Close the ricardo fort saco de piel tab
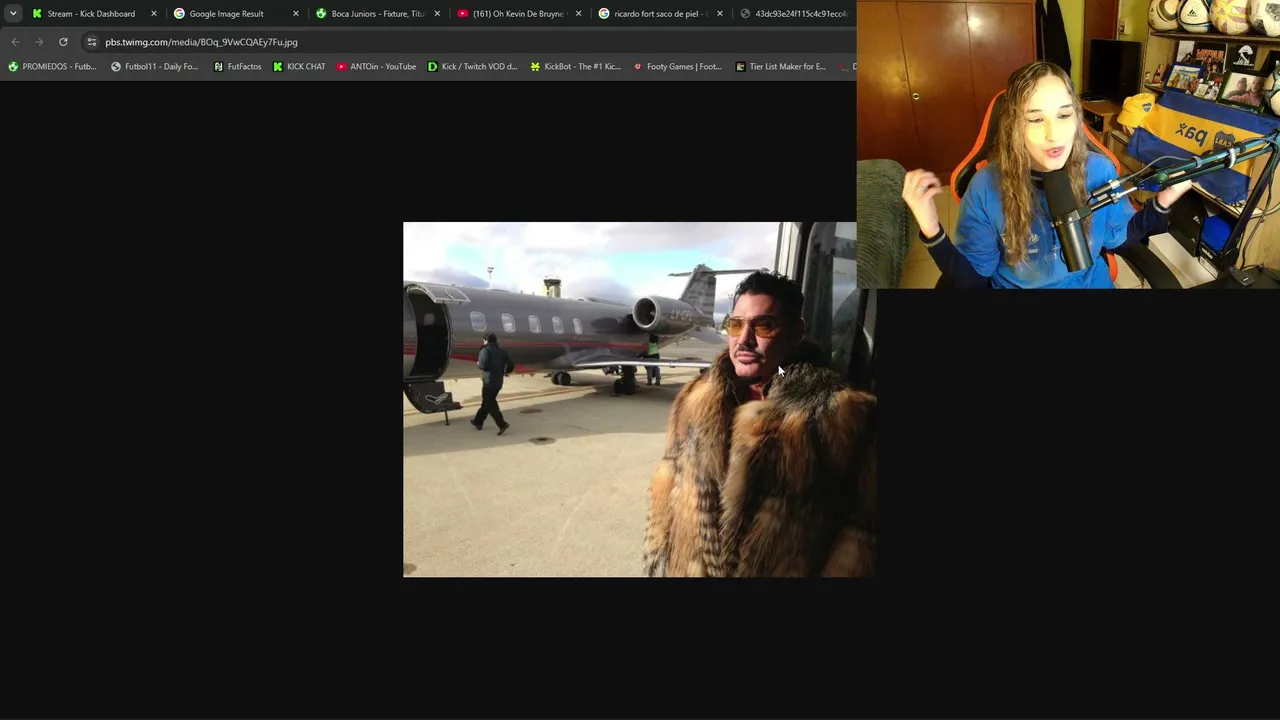This screenshot has width=1280, height=720. point(720,14)
